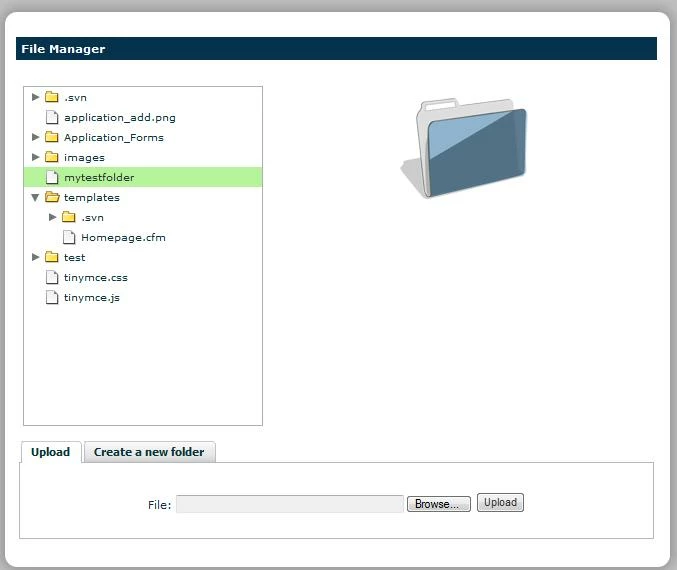The width and height of the screenshot is (677, 570).
Task: Click the images folder icon
Action: point(52,157)
